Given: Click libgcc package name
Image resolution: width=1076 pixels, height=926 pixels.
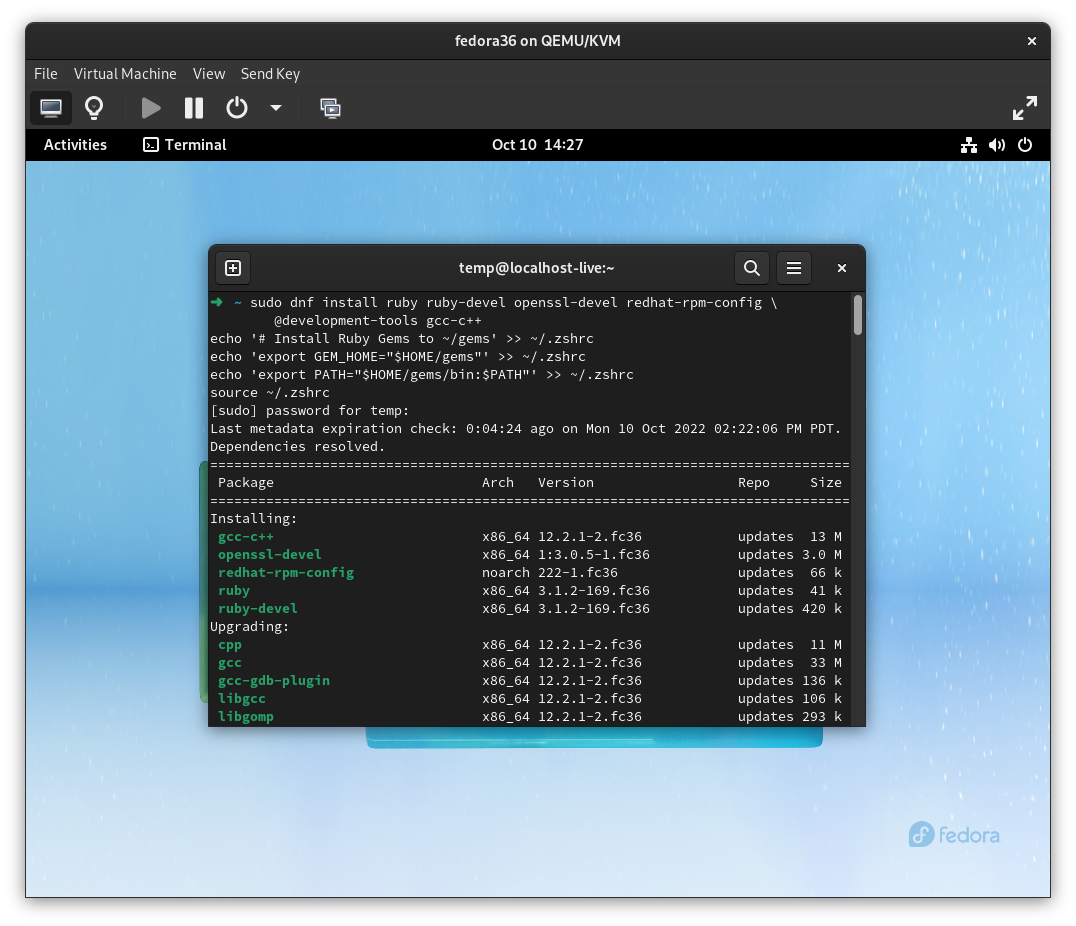Looking at the screenshot, I should coord(242,698).
